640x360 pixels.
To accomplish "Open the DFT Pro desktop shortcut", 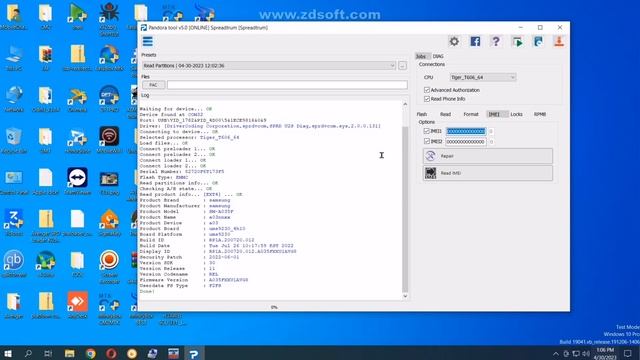I will coord(109,98).
